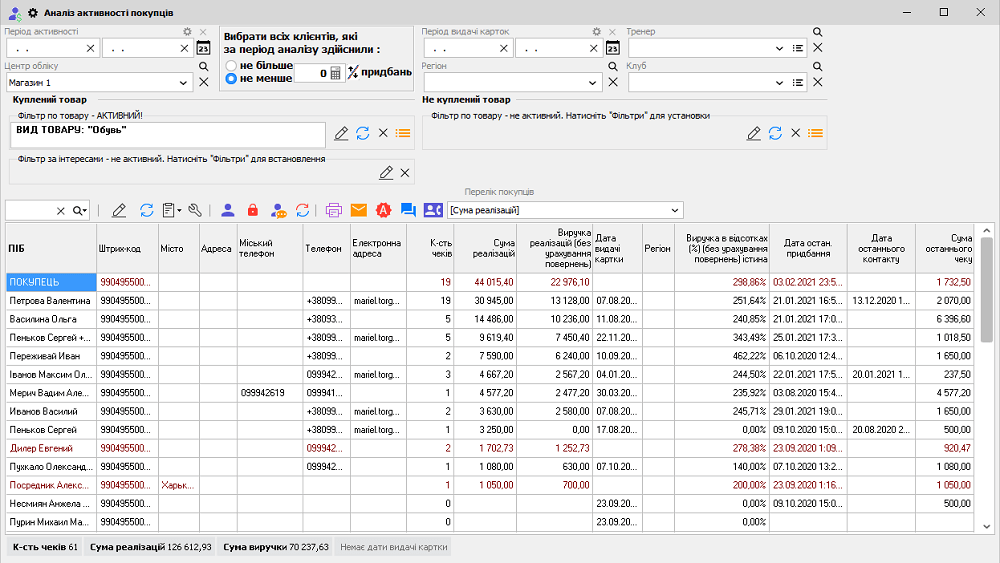The image size is (1000, 563).
Task: Clear the Клуб field with X button
Action: click(x=817, y=83)
